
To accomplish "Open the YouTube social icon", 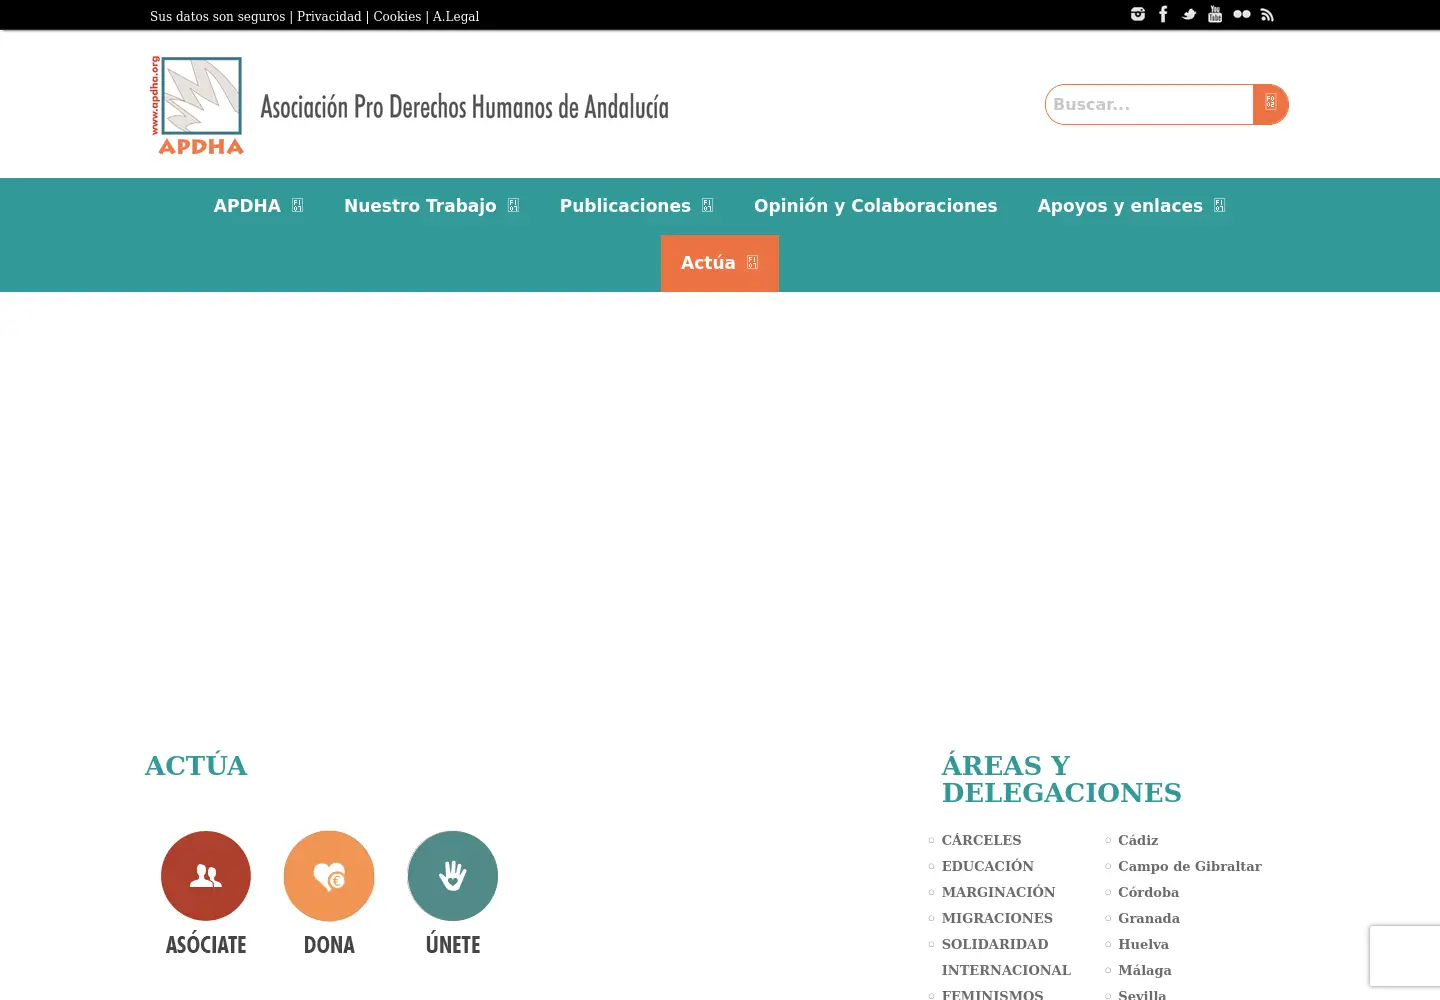I will click(x=1215, y=14).
